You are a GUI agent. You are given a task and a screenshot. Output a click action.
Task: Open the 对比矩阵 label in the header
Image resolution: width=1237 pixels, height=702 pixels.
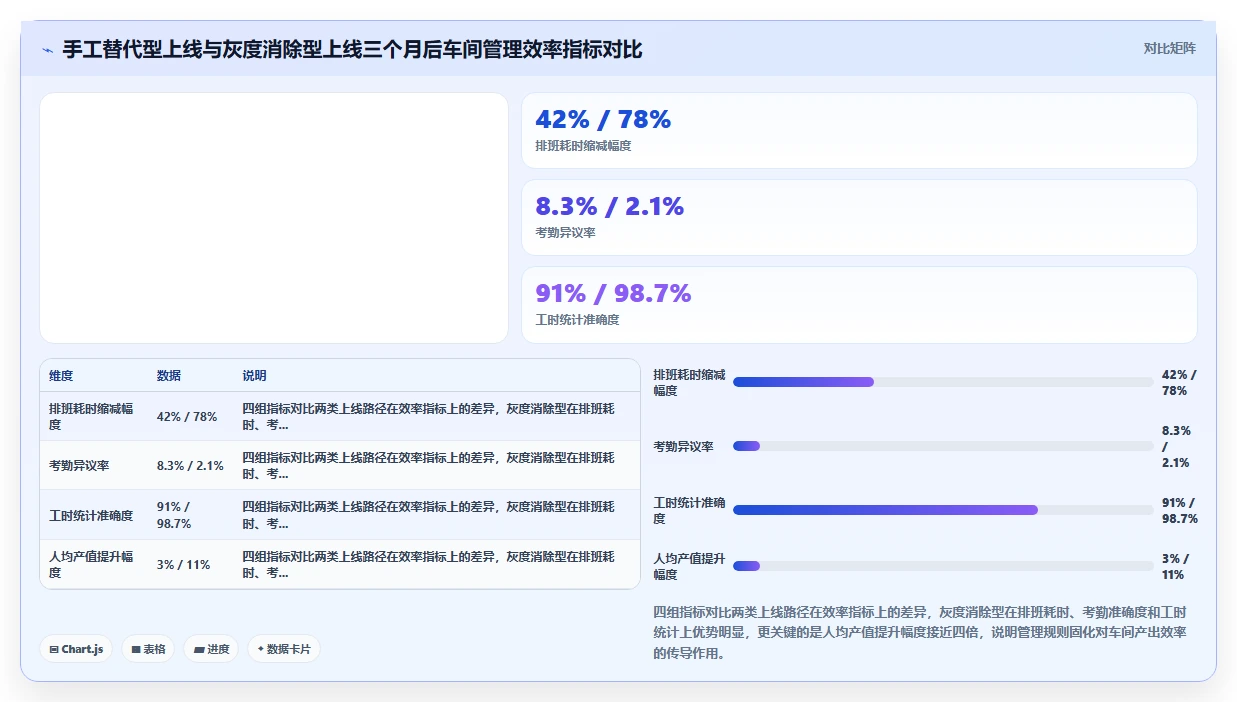point(1170,48)
